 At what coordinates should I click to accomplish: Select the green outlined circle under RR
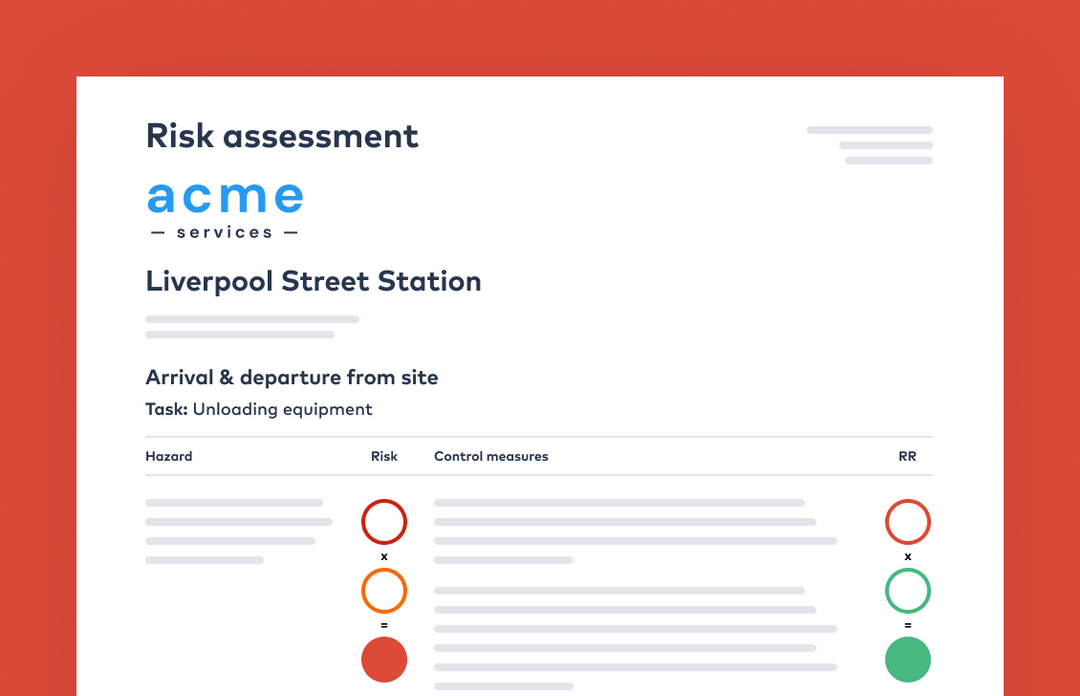pyautogui.click(x=908, y=591)
